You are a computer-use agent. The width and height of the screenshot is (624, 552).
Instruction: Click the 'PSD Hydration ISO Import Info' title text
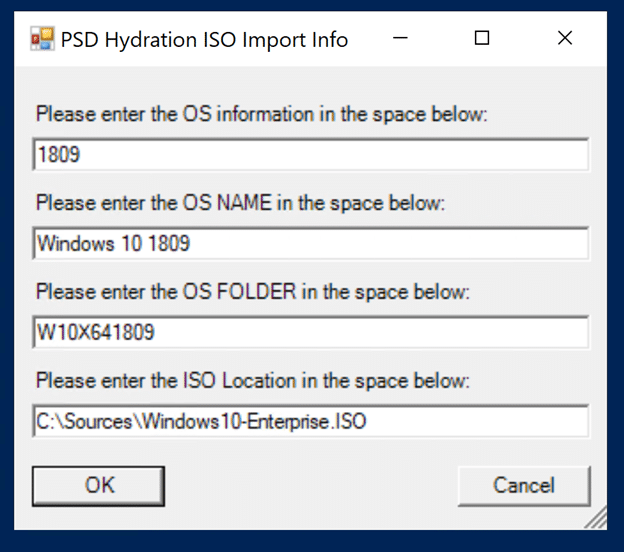(x=204, y=40)
